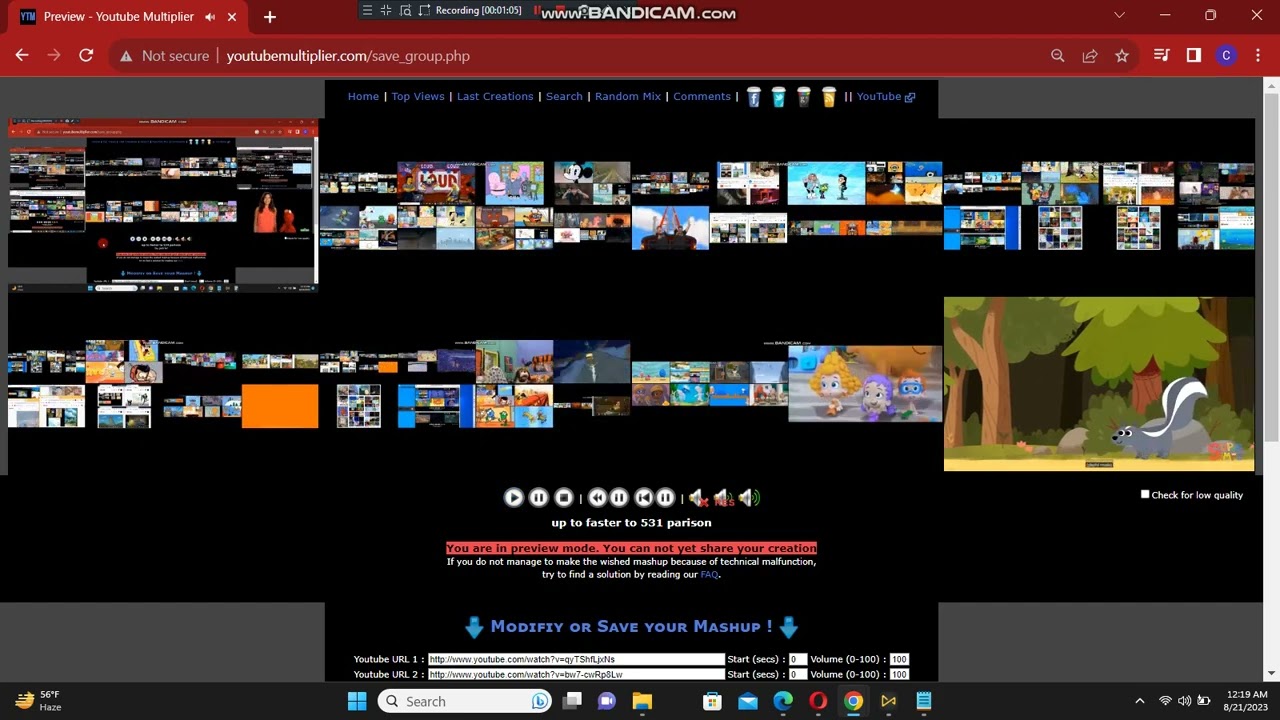Click the Volume field for URL 1
Screen dimensions: 1280x720
coord(899,660)
